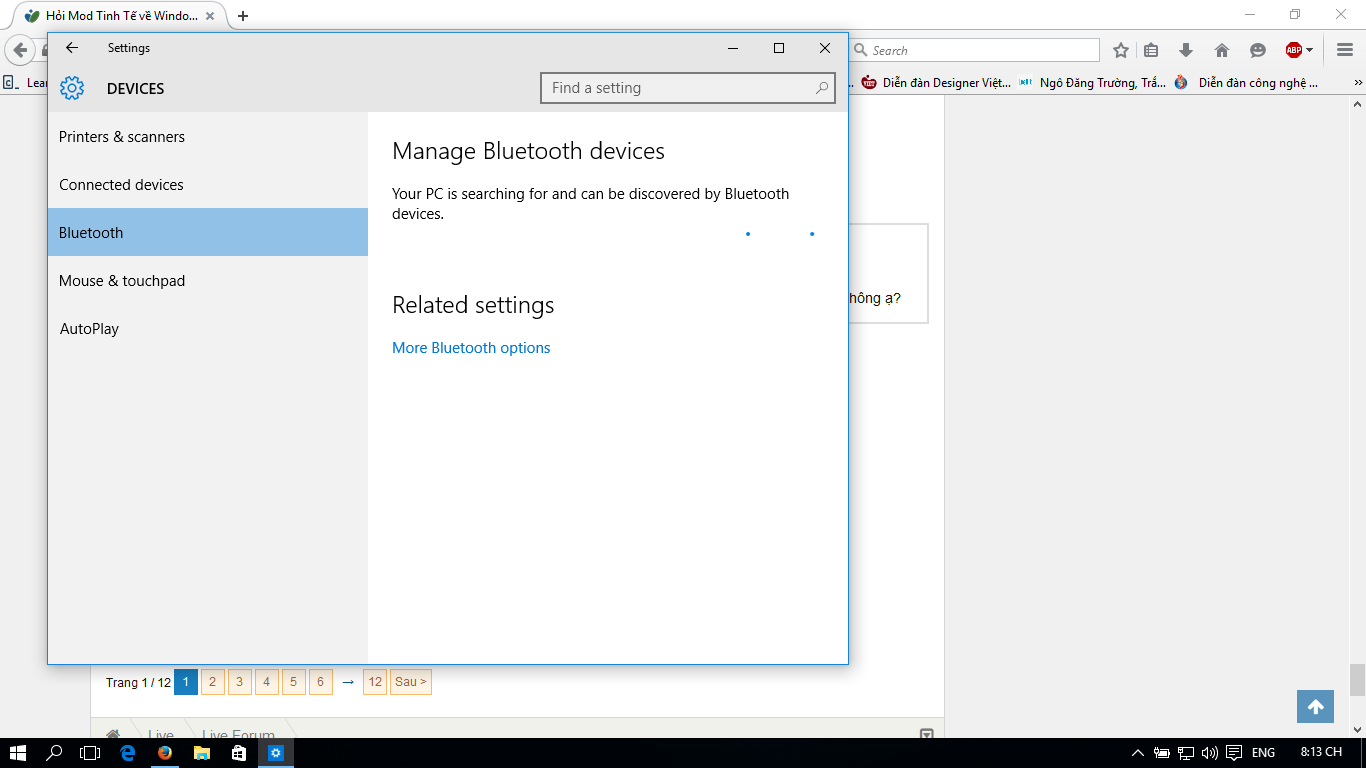Expand the bookmarks toolbar overflow chevron
The height and width of the screenshot is (768, 1366).
point(1358,83)
